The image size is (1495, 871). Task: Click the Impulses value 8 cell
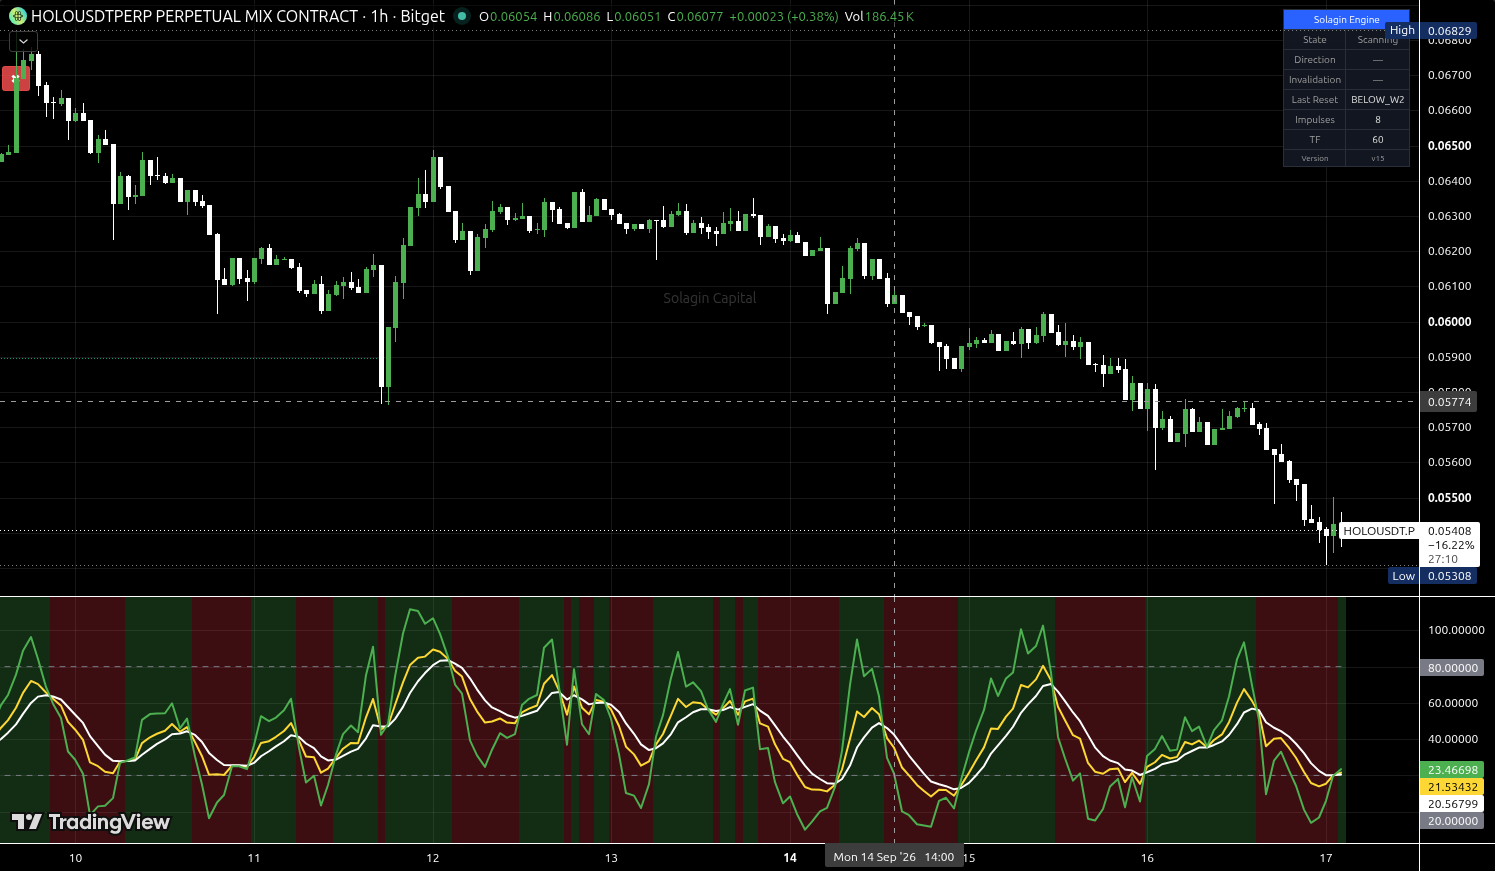[1377, 120]
